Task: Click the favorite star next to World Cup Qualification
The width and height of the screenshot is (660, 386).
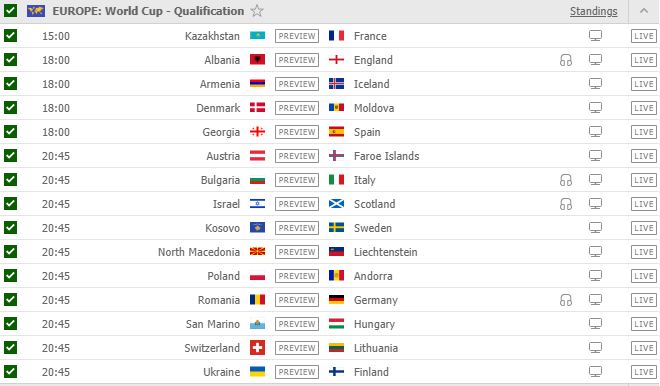Action: pyautogui.click(x=257, y=11)
